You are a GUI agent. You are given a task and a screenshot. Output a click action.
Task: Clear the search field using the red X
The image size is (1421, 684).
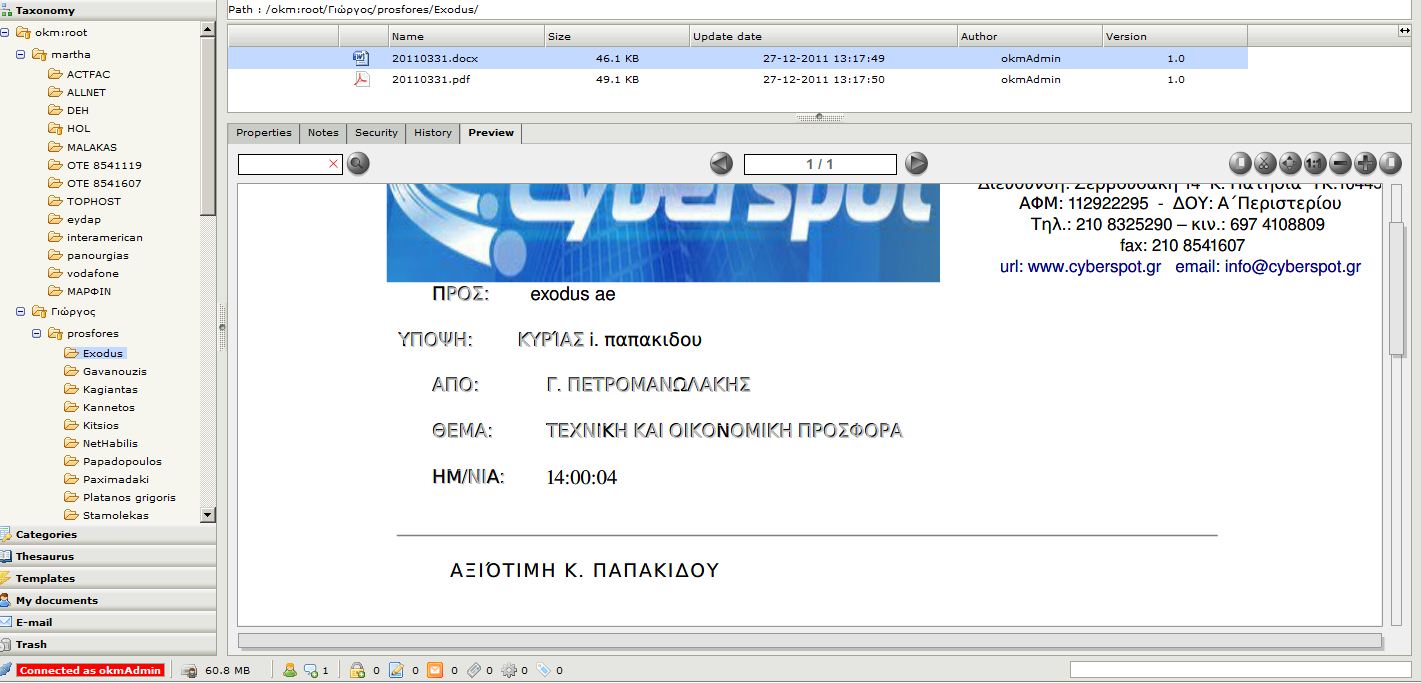(x=333, y=163)
